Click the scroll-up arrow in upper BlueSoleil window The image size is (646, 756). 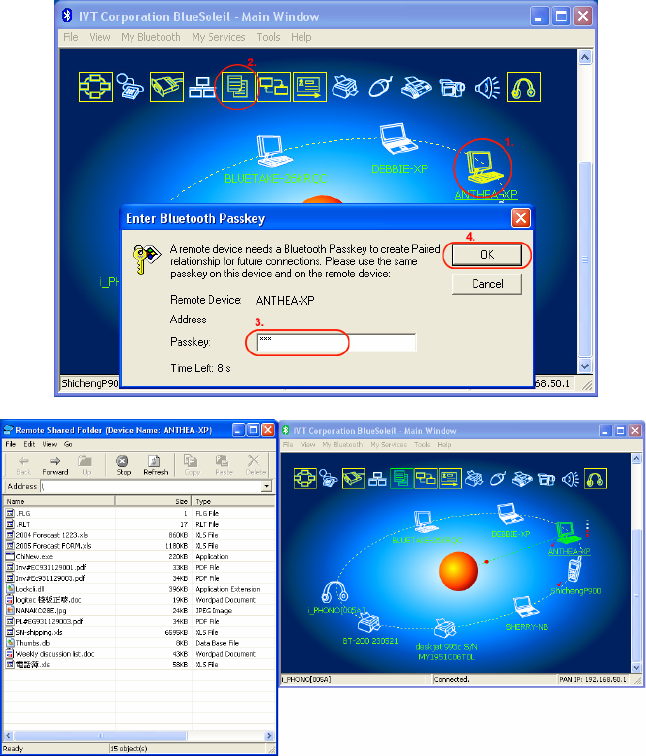585,57
